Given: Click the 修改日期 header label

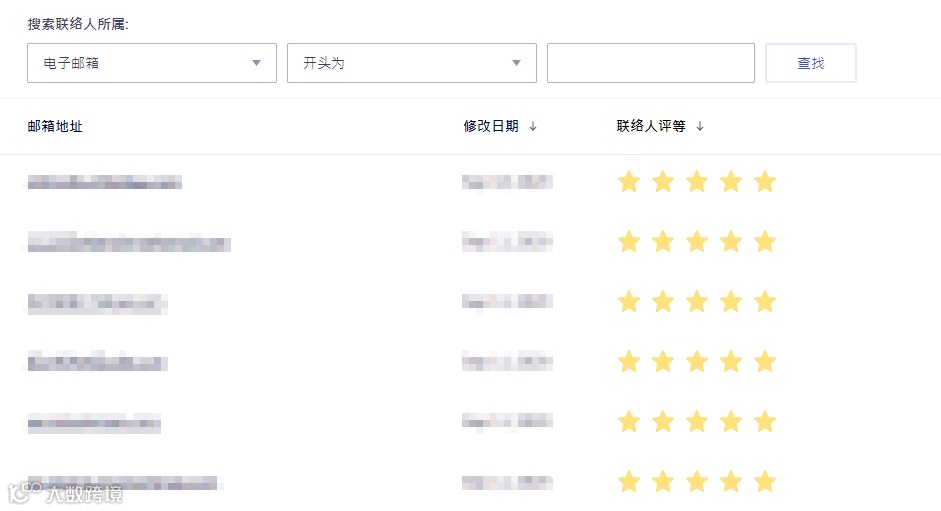Looking at the screenshot, I should tap(490, 126).
